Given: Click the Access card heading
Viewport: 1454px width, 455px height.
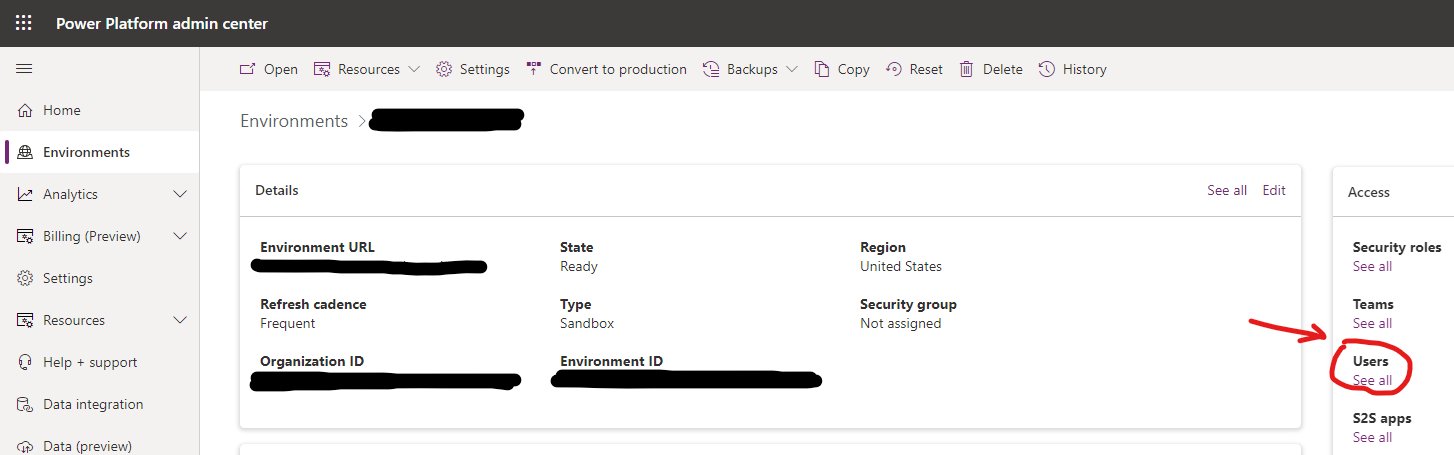Looking at the screenshot, I should [1369, 192].
